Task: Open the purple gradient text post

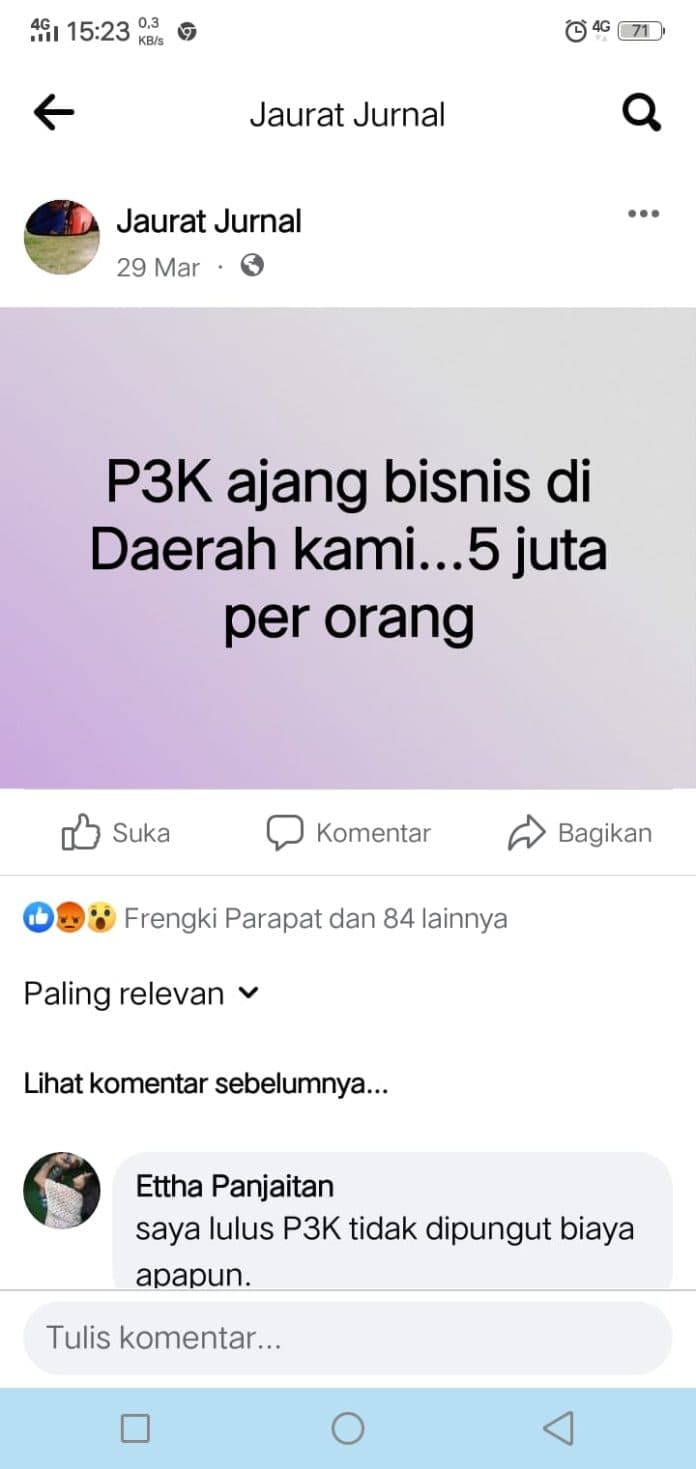Action: (x=348, y=548)
